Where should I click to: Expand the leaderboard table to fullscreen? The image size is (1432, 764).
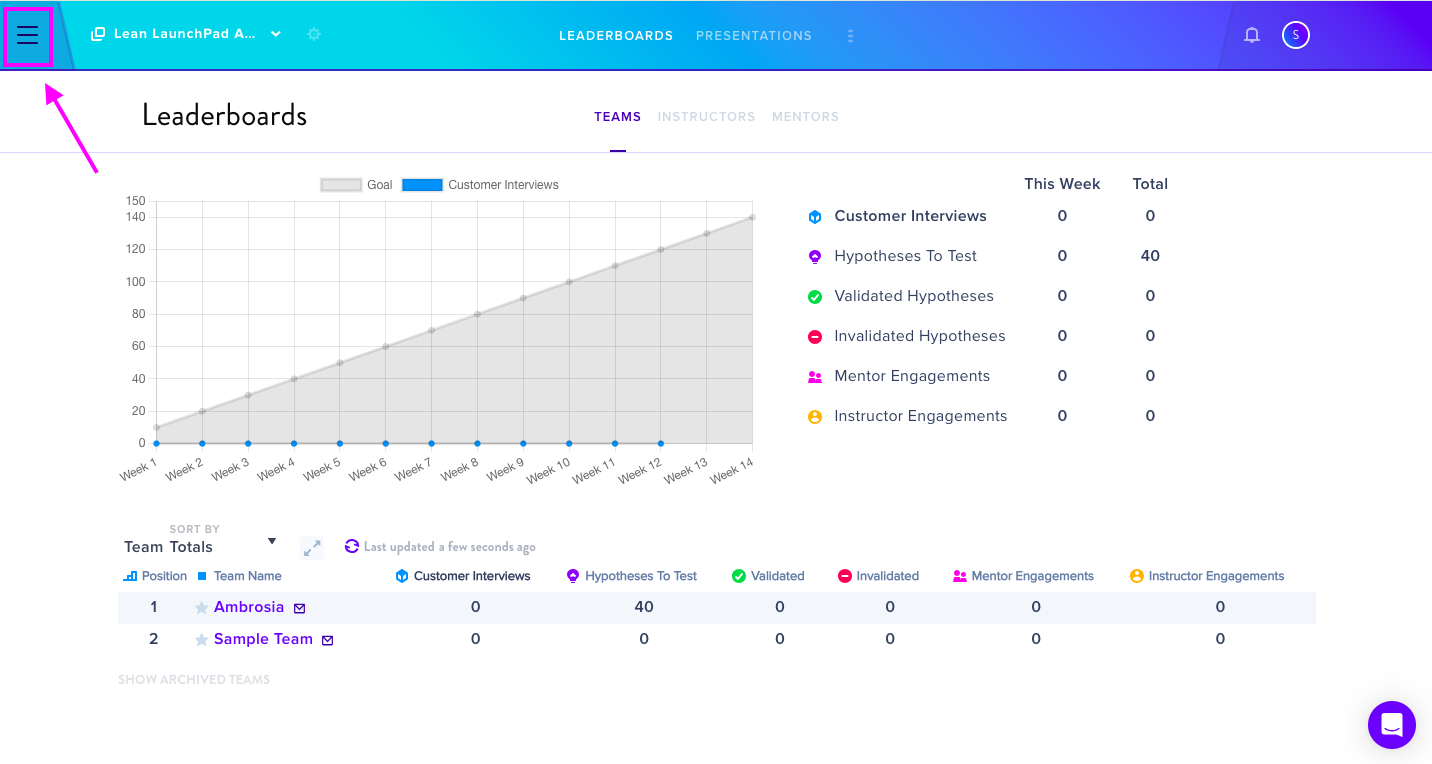coord(312,548)
